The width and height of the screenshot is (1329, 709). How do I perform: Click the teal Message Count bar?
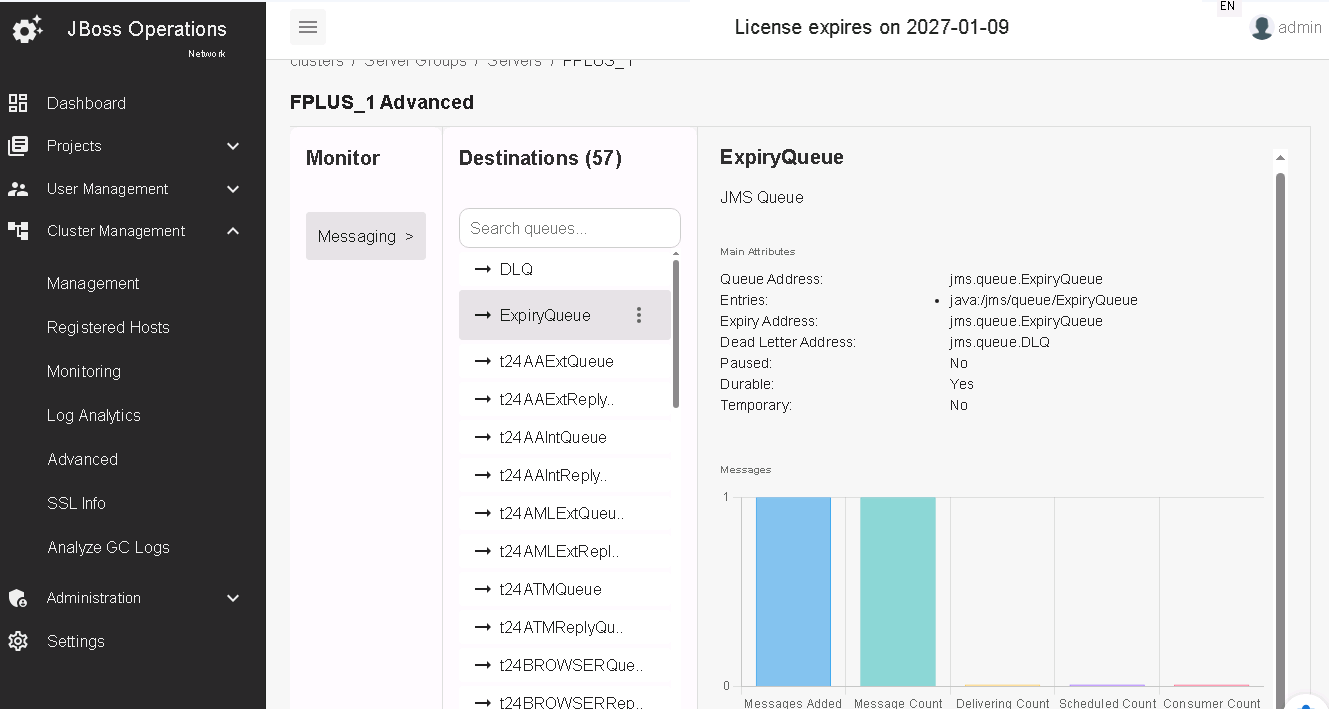898,591
